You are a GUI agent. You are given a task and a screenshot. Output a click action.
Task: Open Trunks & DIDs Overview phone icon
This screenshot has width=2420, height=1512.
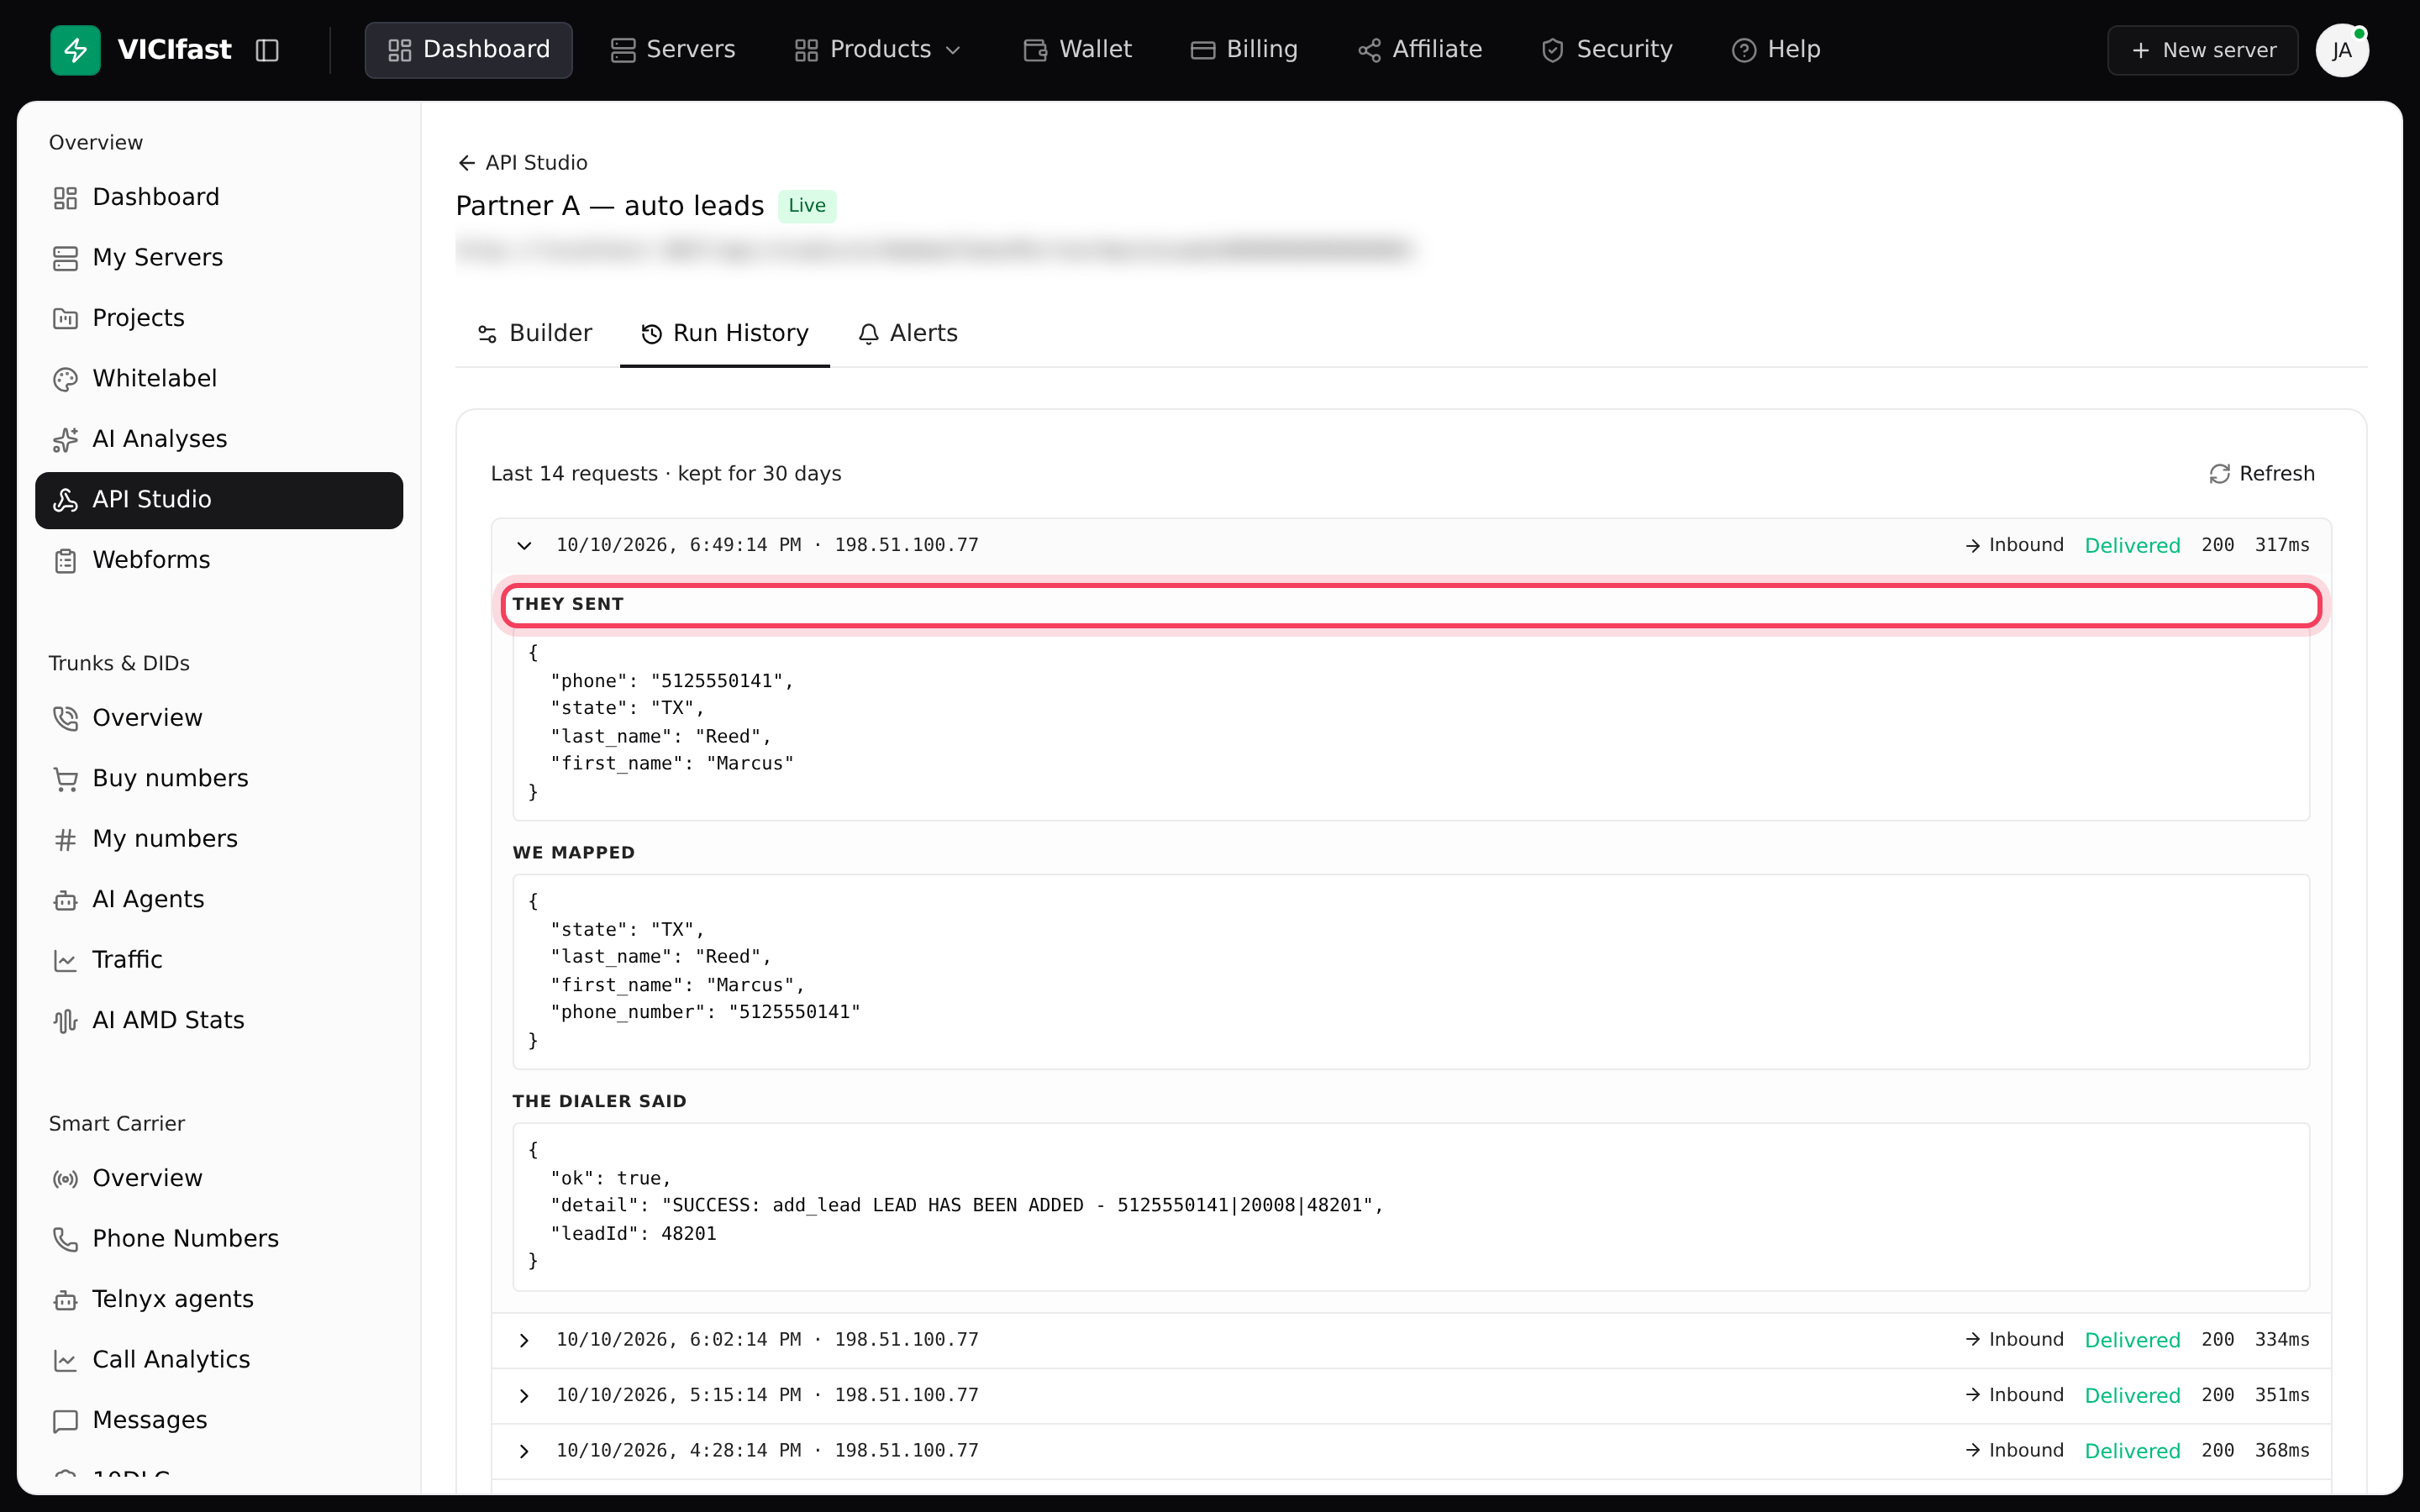(65, 718)
